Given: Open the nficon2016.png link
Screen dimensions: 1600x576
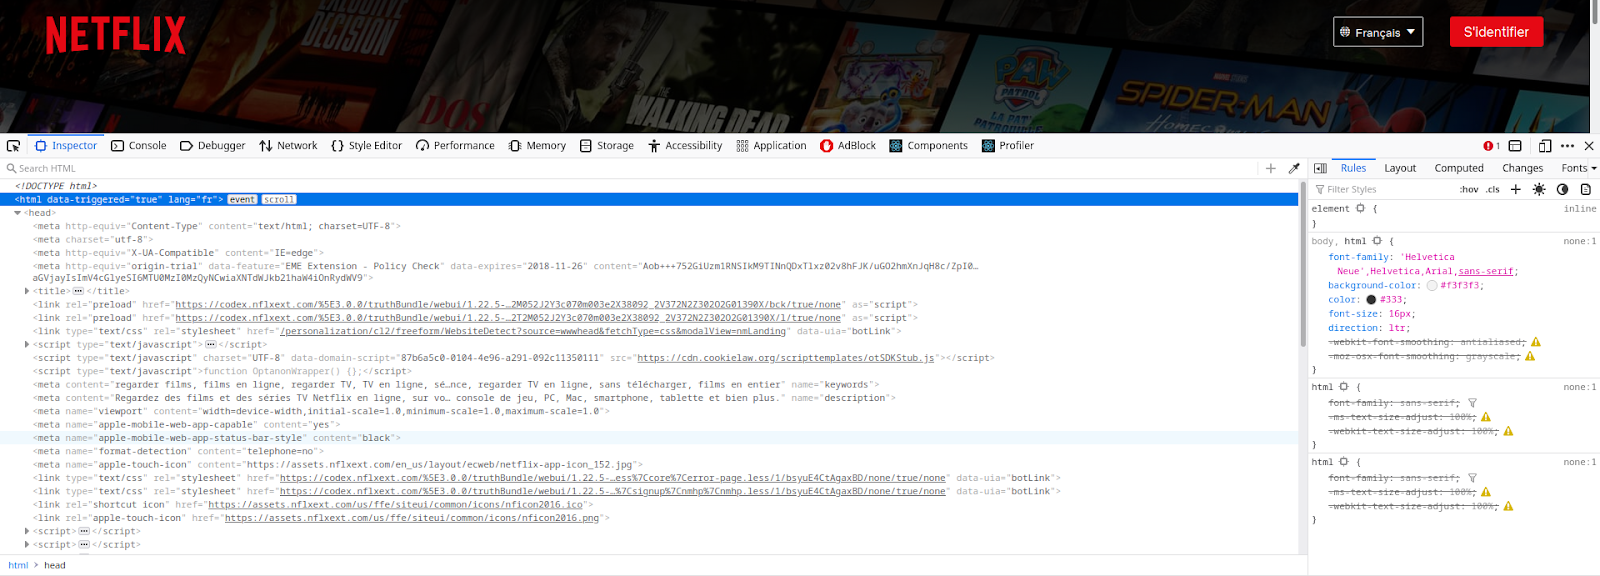Looking at the screenshot, I should [x=412, y=518].
